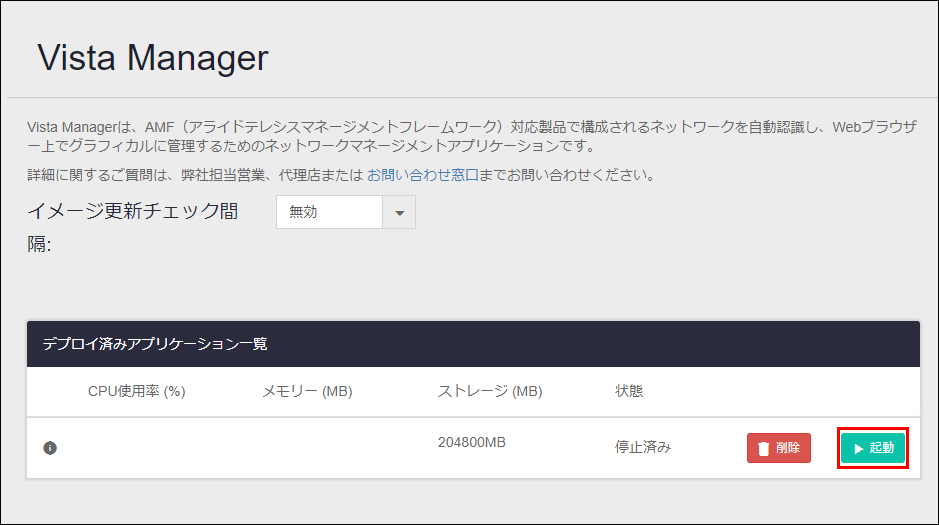Click the ストレージ (MB) column header

coord(490,392)
